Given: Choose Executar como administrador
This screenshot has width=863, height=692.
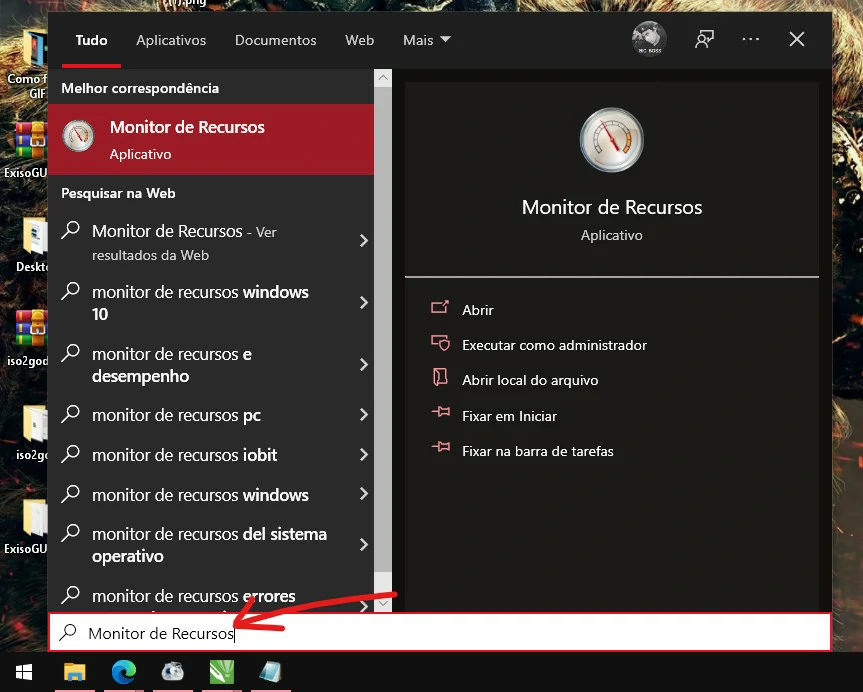Looking at the screenshot, I should coord(554,345).
